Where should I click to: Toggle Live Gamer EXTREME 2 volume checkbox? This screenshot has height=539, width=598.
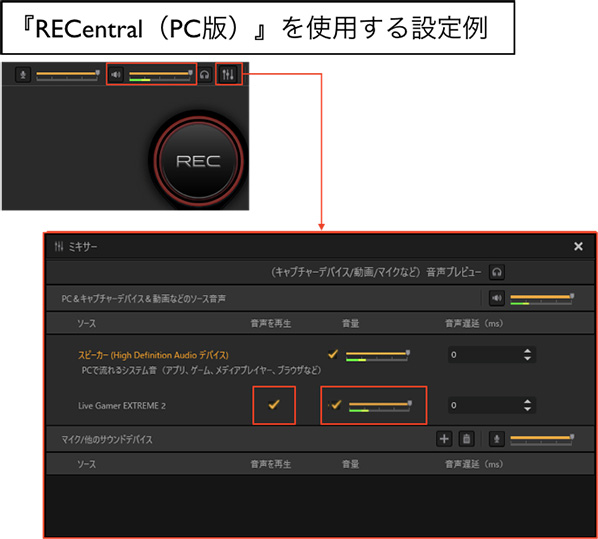336,404
